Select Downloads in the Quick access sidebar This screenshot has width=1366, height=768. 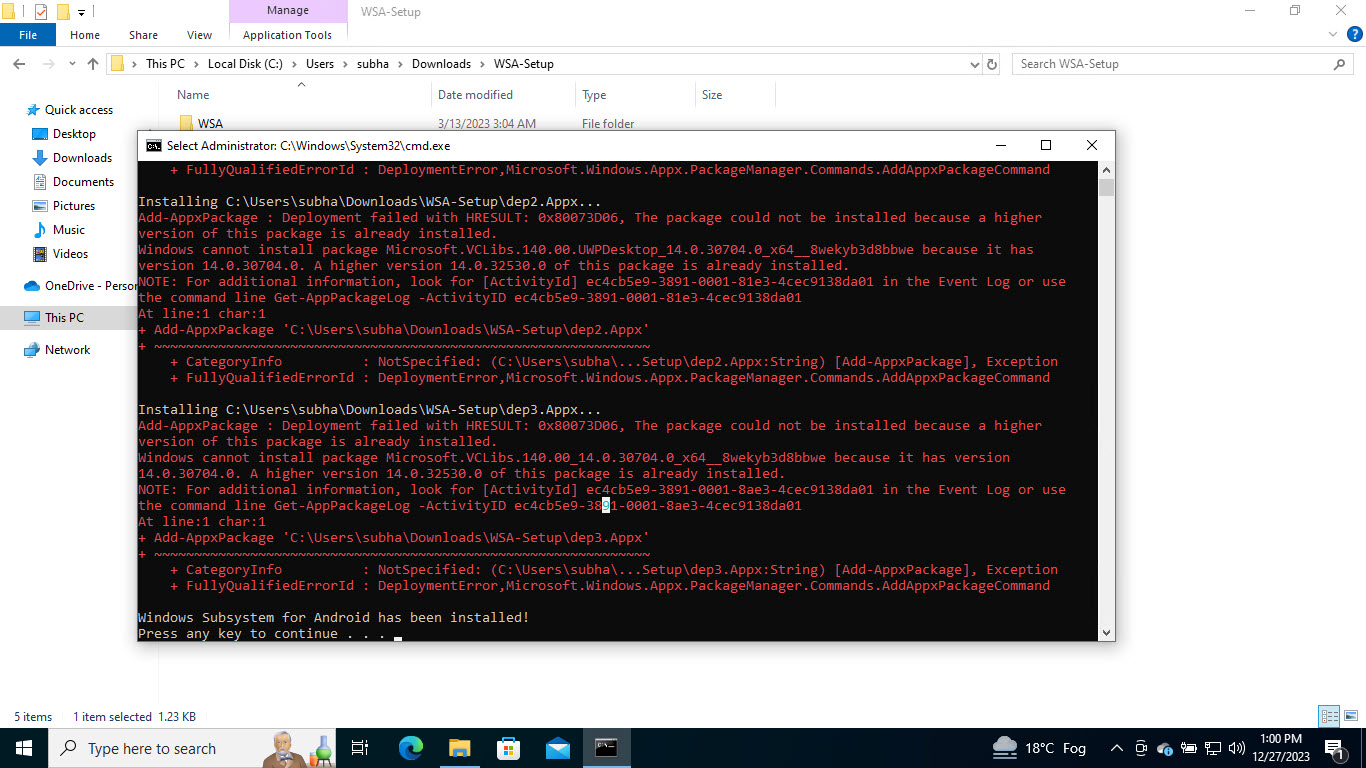(x=81, y=157)
